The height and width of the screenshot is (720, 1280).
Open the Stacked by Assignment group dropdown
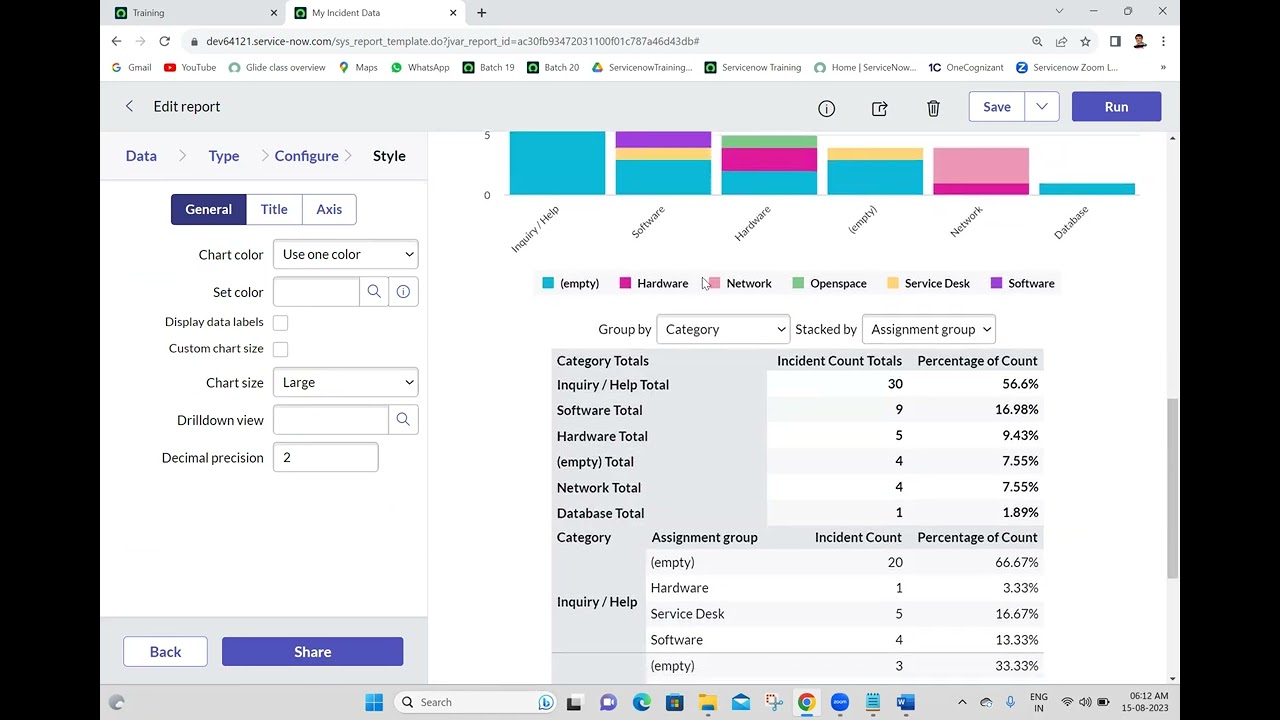pyautogui.click(x=929, y=329)
